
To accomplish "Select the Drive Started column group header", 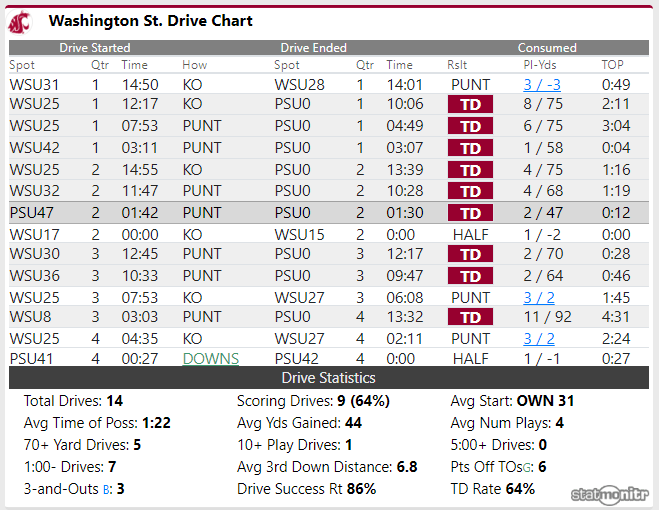I will pyautogui.click(x=95, y=48).
